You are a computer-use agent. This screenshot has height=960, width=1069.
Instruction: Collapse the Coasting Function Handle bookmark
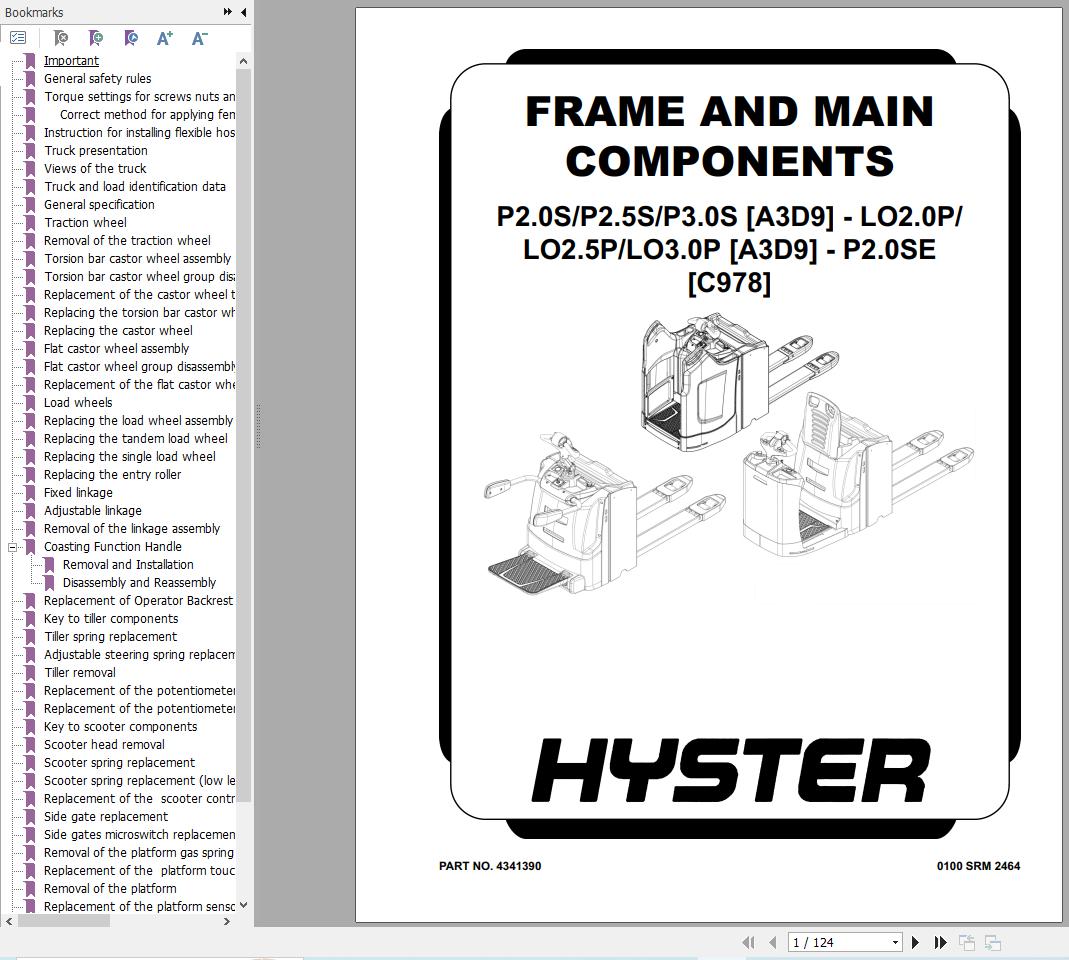[10, 547]
